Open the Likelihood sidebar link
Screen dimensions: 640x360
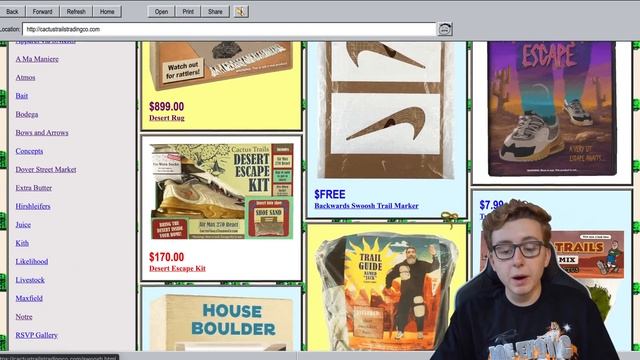click(32, 261)
